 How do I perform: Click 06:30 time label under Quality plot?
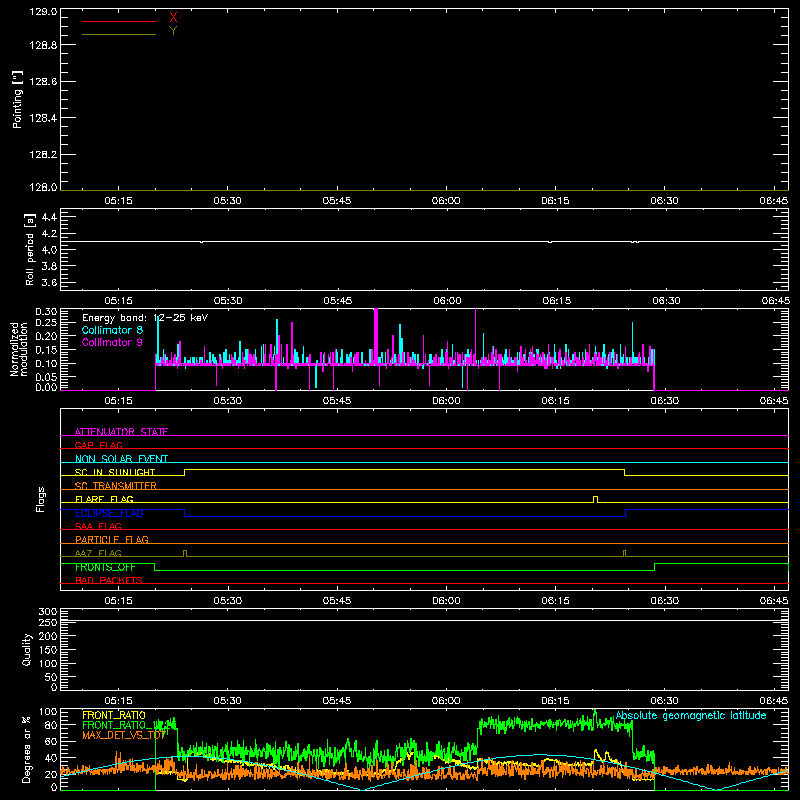pos(664,701)
